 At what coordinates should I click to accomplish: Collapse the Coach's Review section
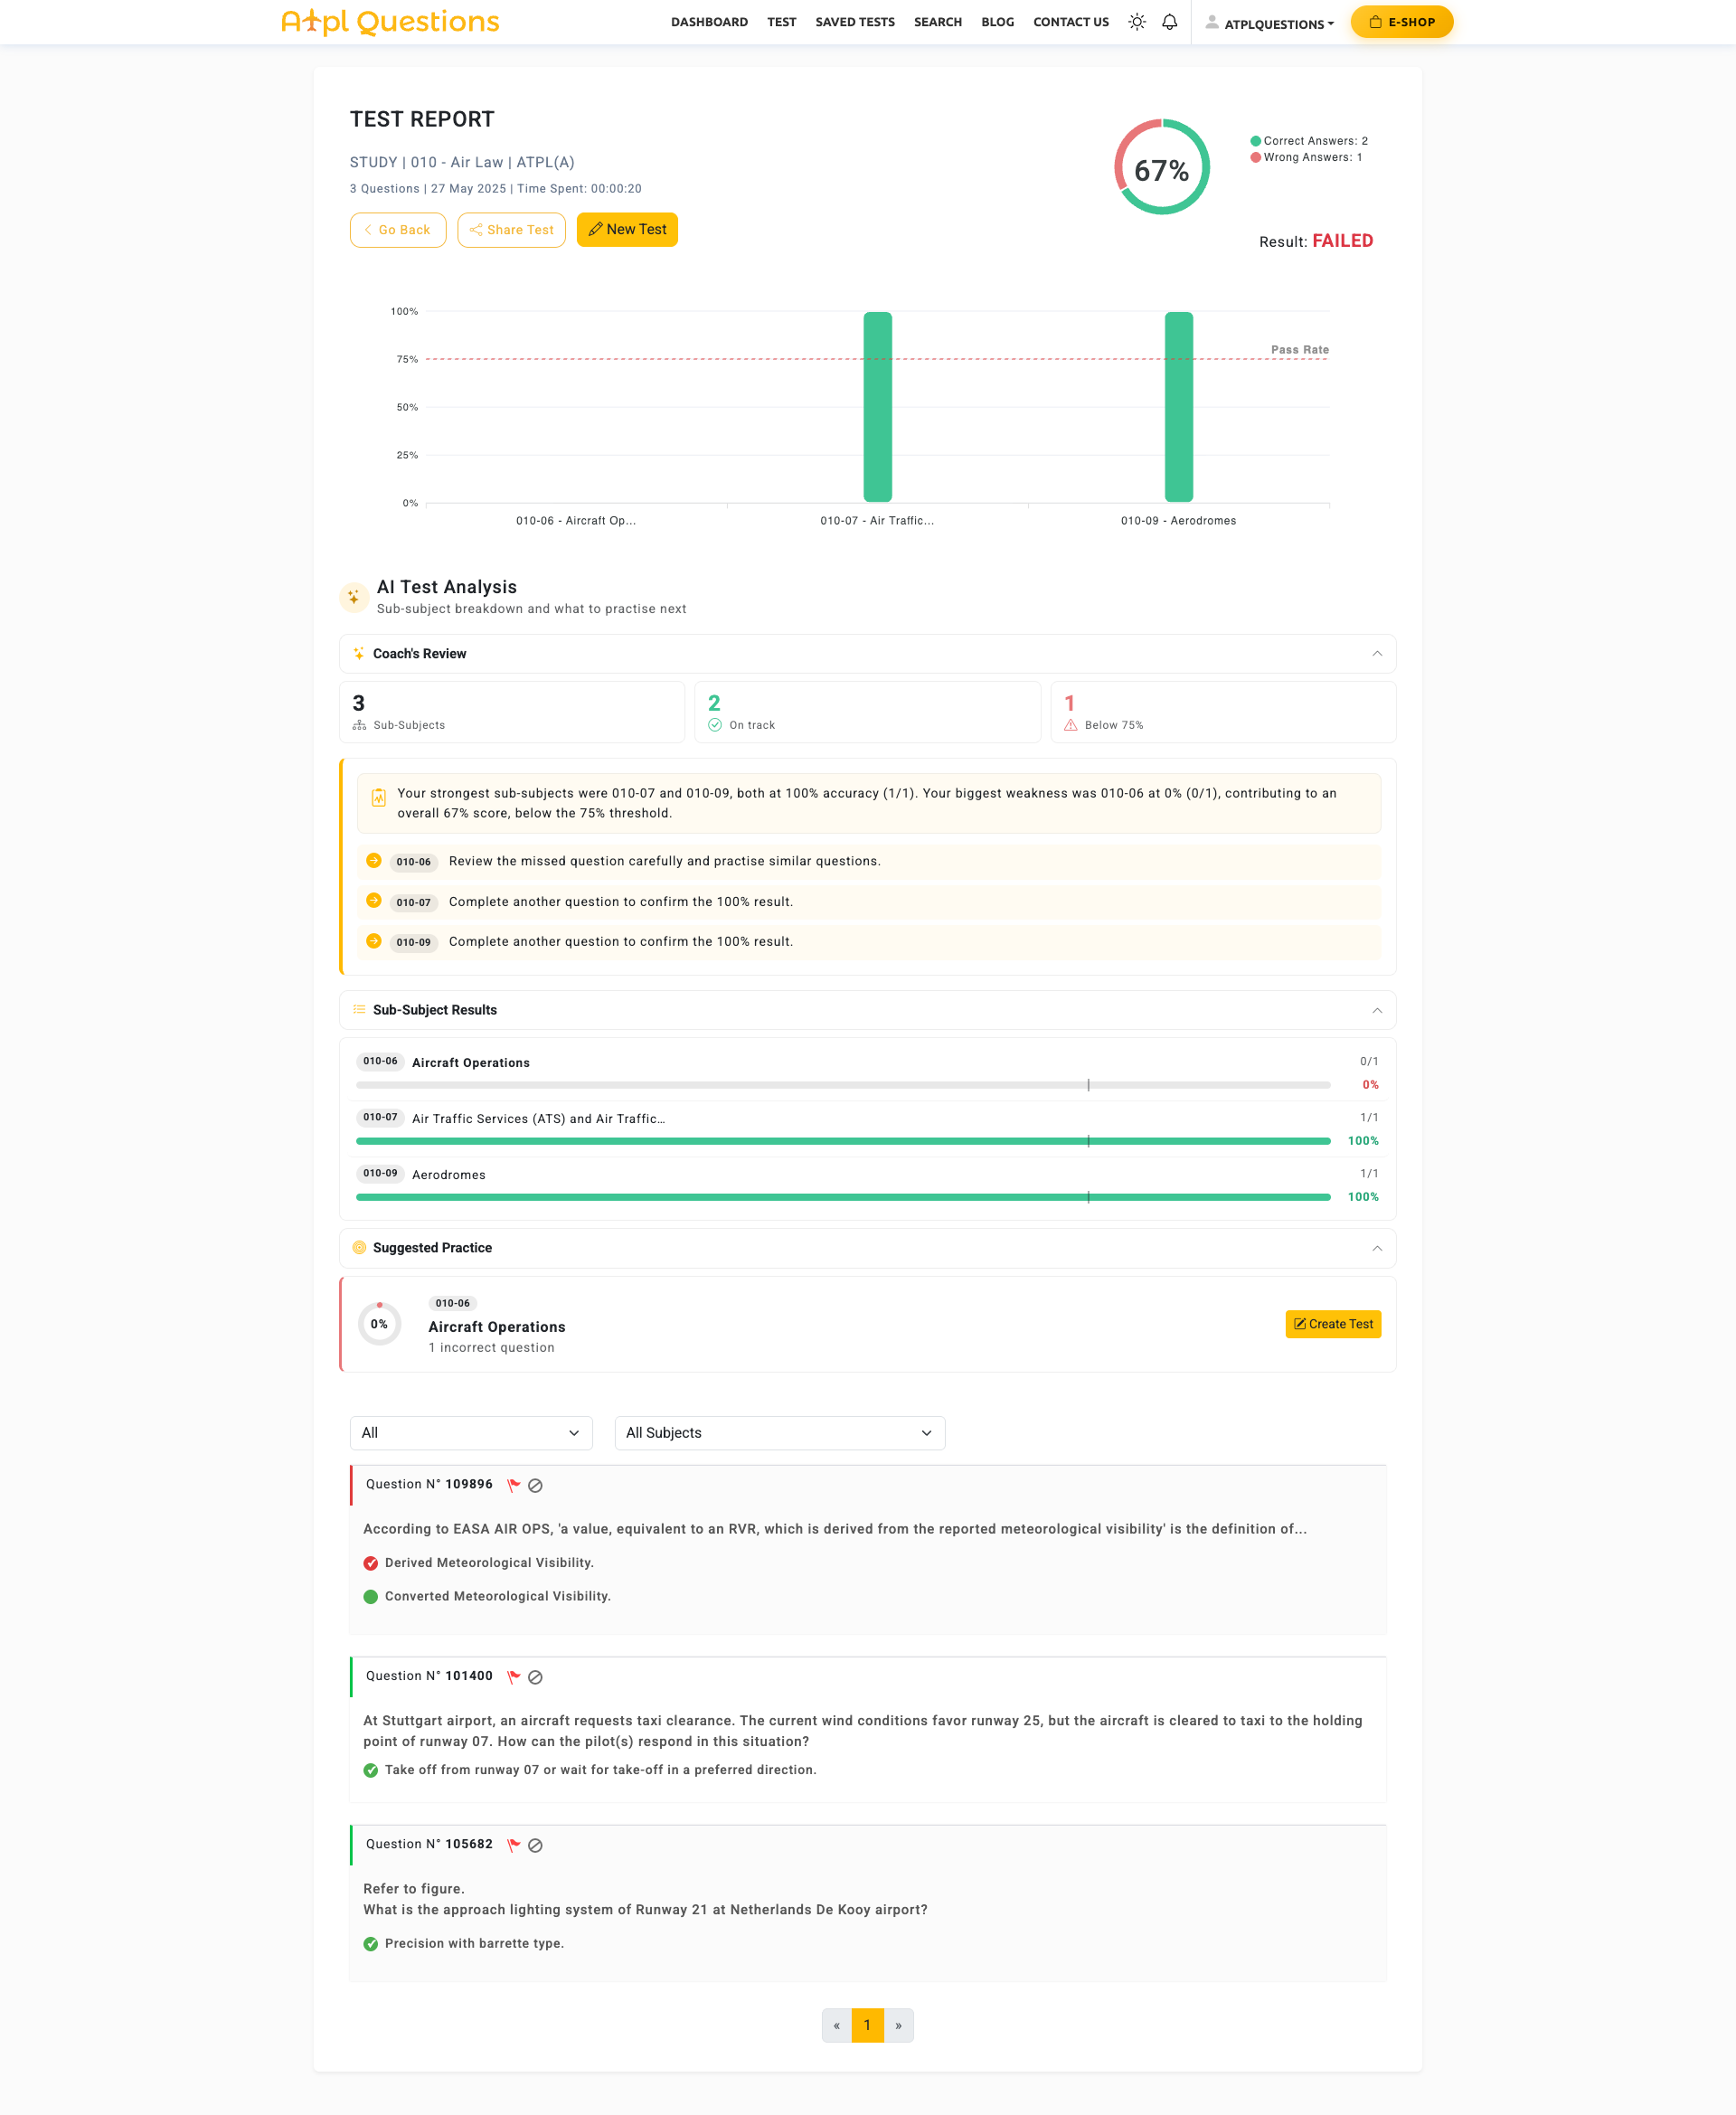(x=1377, y=654)
